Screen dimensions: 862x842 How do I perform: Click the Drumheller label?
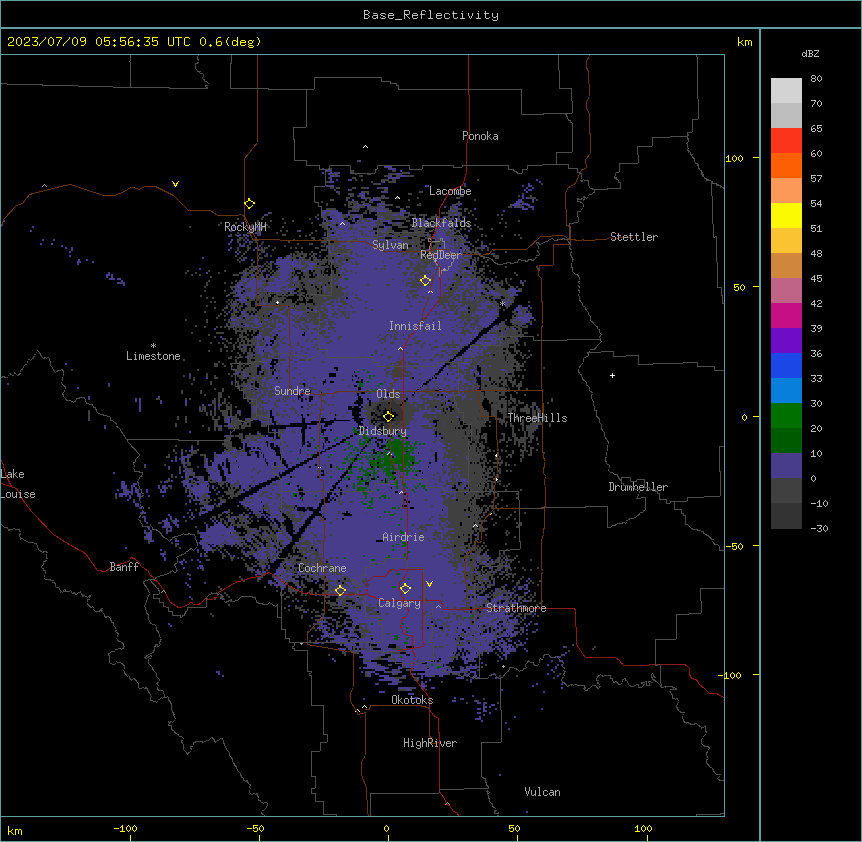[x=638, y=487]
